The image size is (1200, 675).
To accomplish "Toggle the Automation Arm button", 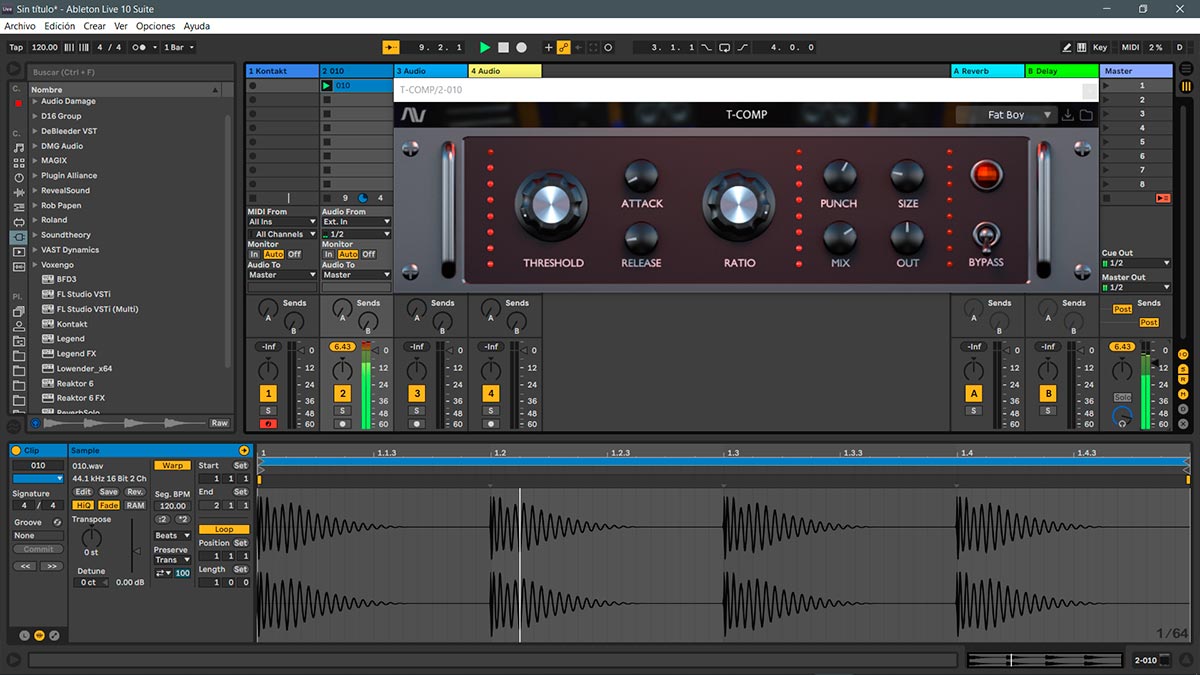I will point(564,47).
